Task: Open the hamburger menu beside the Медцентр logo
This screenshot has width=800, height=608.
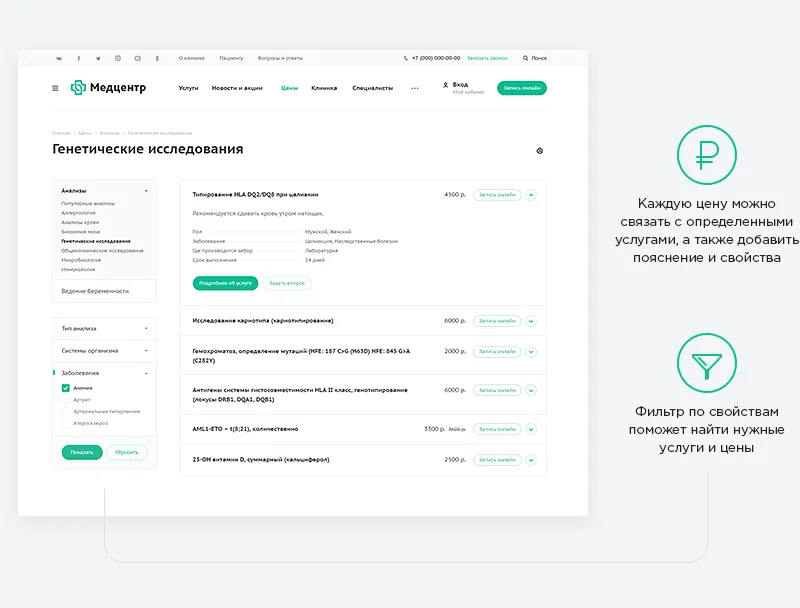Action: coord(55,88)
